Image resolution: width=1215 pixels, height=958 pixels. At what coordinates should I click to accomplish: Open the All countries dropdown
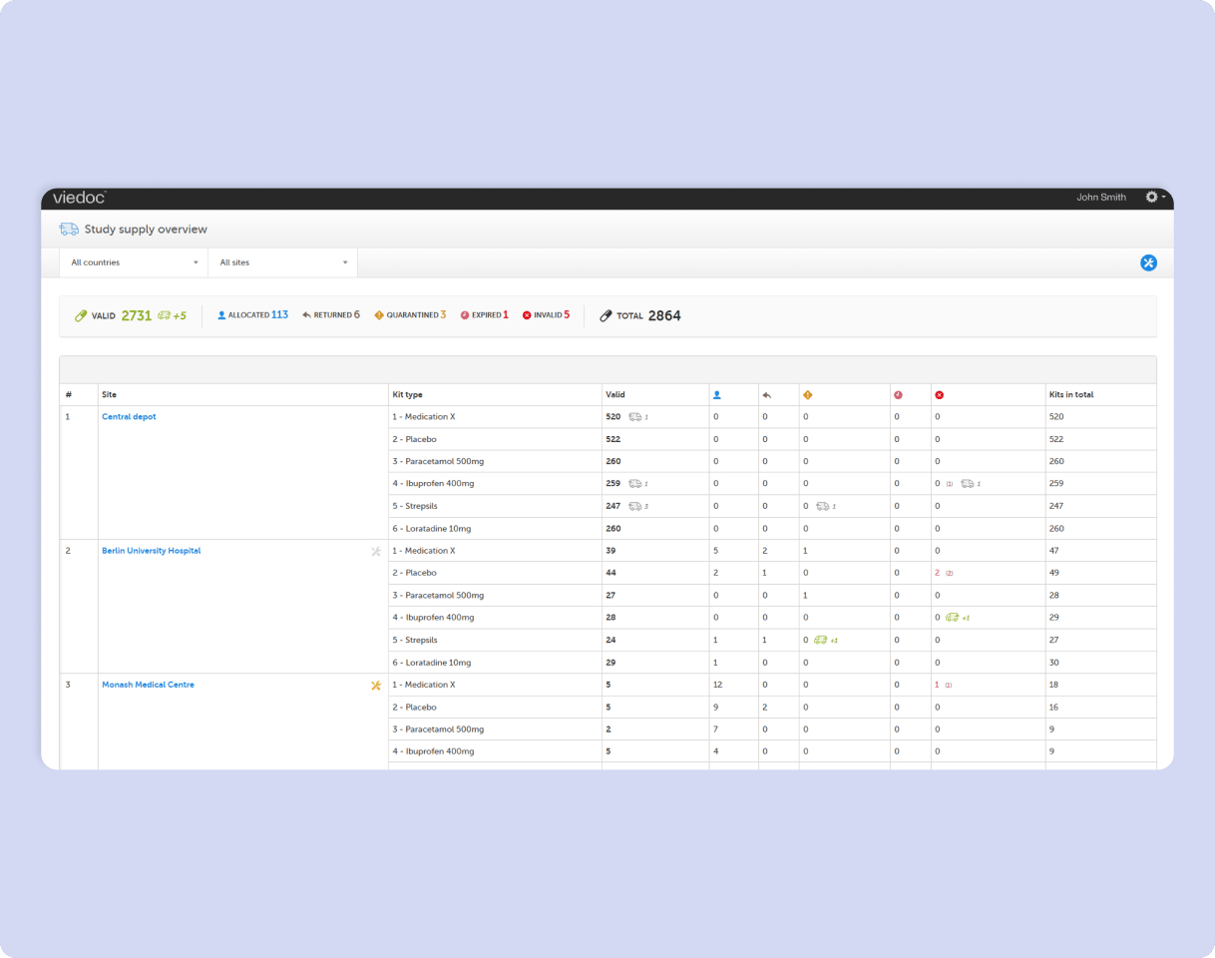pyautogui.click(x=134, y=263)
